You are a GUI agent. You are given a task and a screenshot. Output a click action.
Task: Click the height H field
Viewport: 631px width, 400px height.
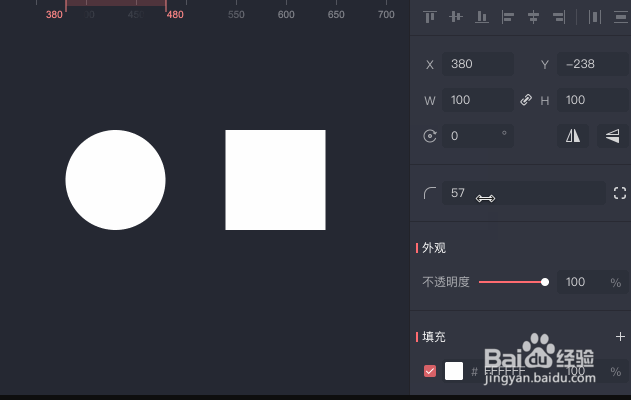(x=594, y=100)
